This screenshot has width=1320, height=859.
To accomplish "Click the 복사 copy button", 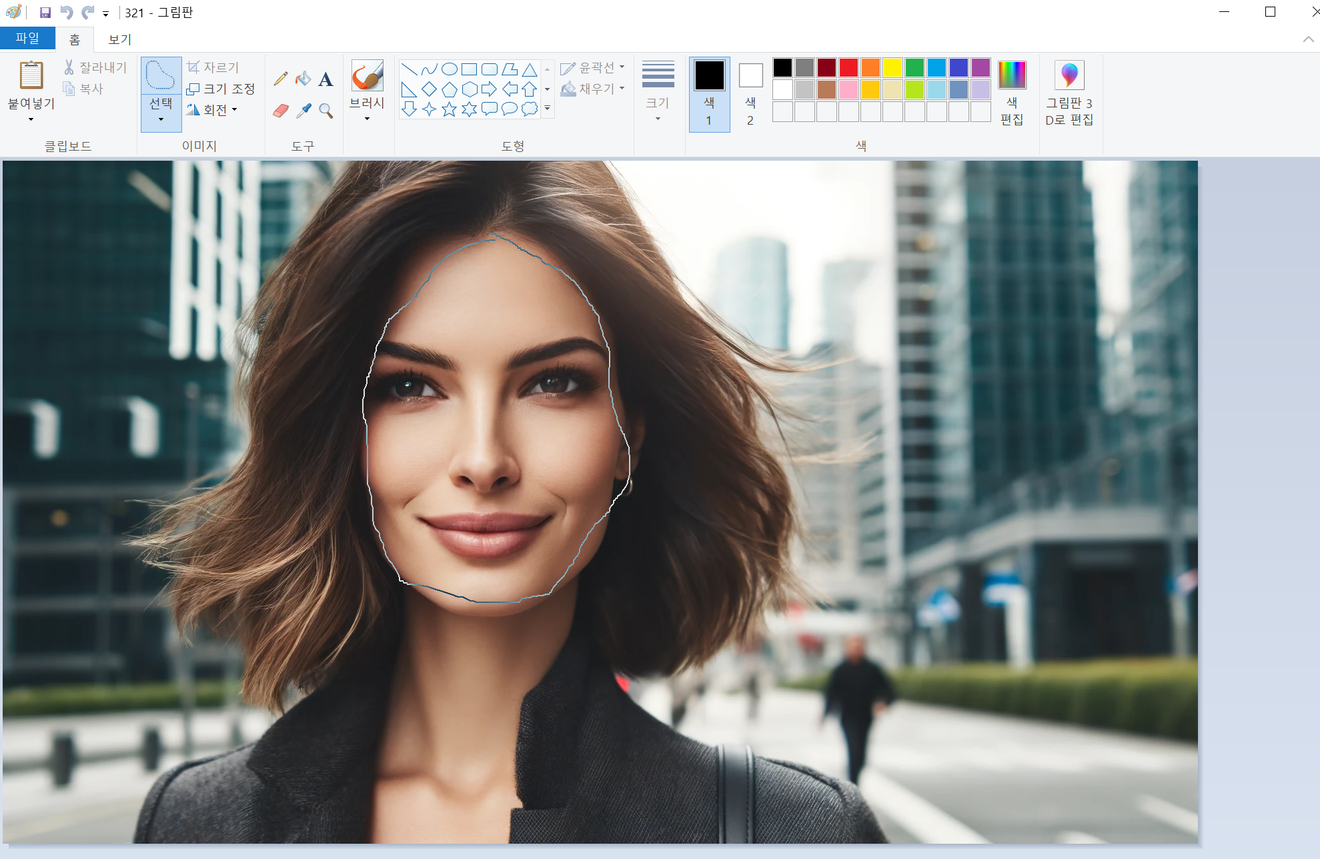I will click(x=83, y=89).
